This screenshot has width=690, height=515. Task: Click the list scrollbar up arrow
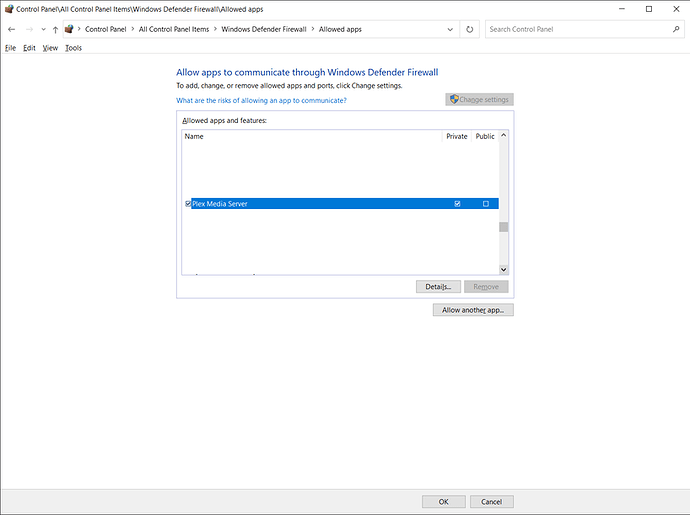(x=503, y=135)
